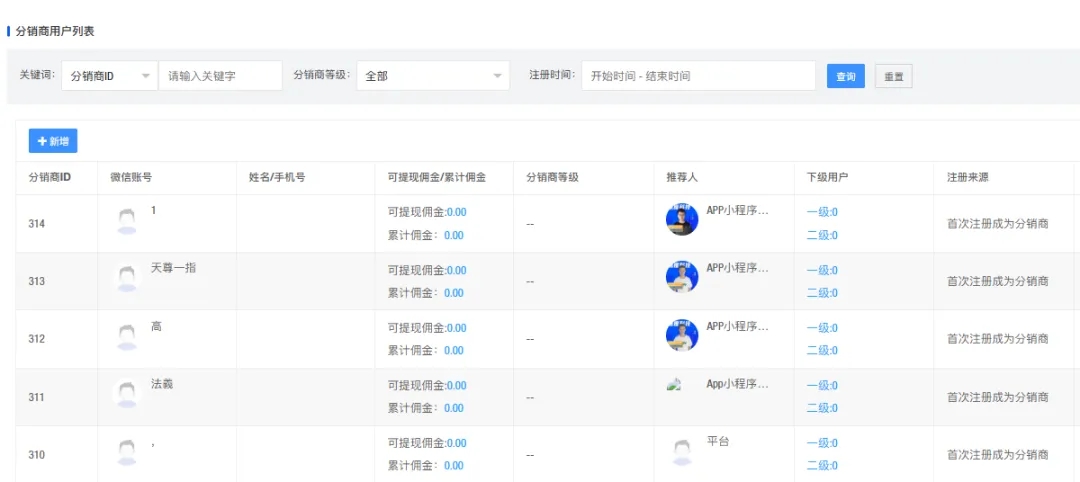
Task: Open the 注册时间 date range picker
Action: click(x=698, y=76)
